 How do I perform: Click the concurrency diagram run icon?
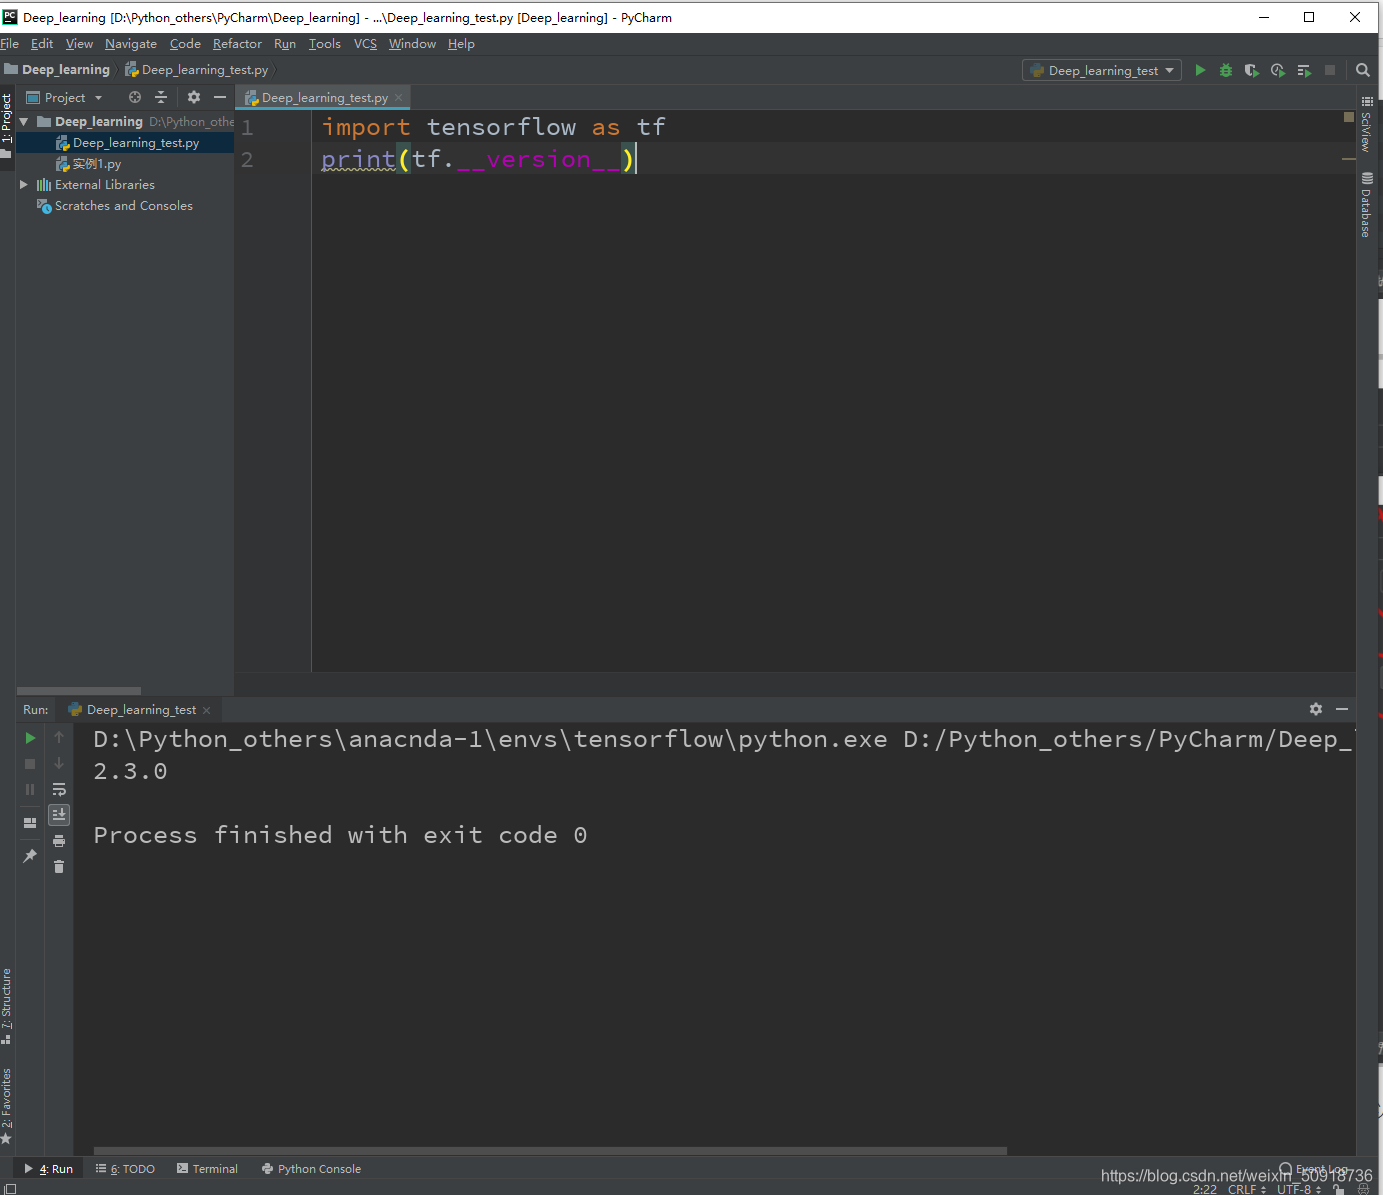click(x=1304, y=70)
